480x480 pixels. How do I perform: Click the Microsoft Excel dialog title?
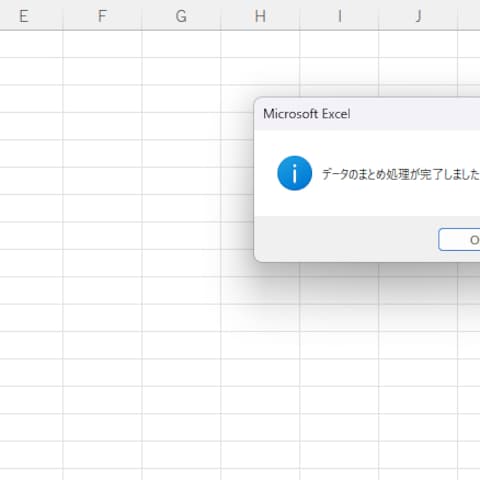tap(307, 114)
